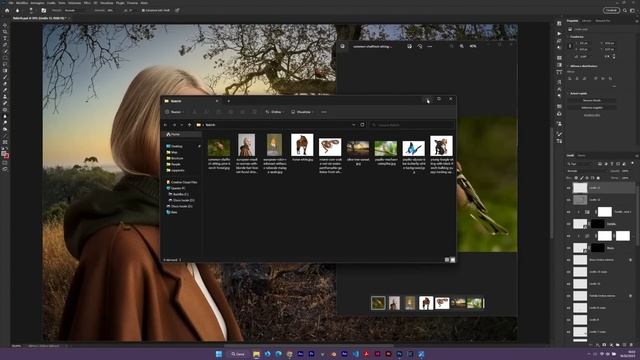Viewport: 640px width, 360px height.
Task: Click the horse thumbnail in photo viewer filmstrip
Action: click(426, 303)
